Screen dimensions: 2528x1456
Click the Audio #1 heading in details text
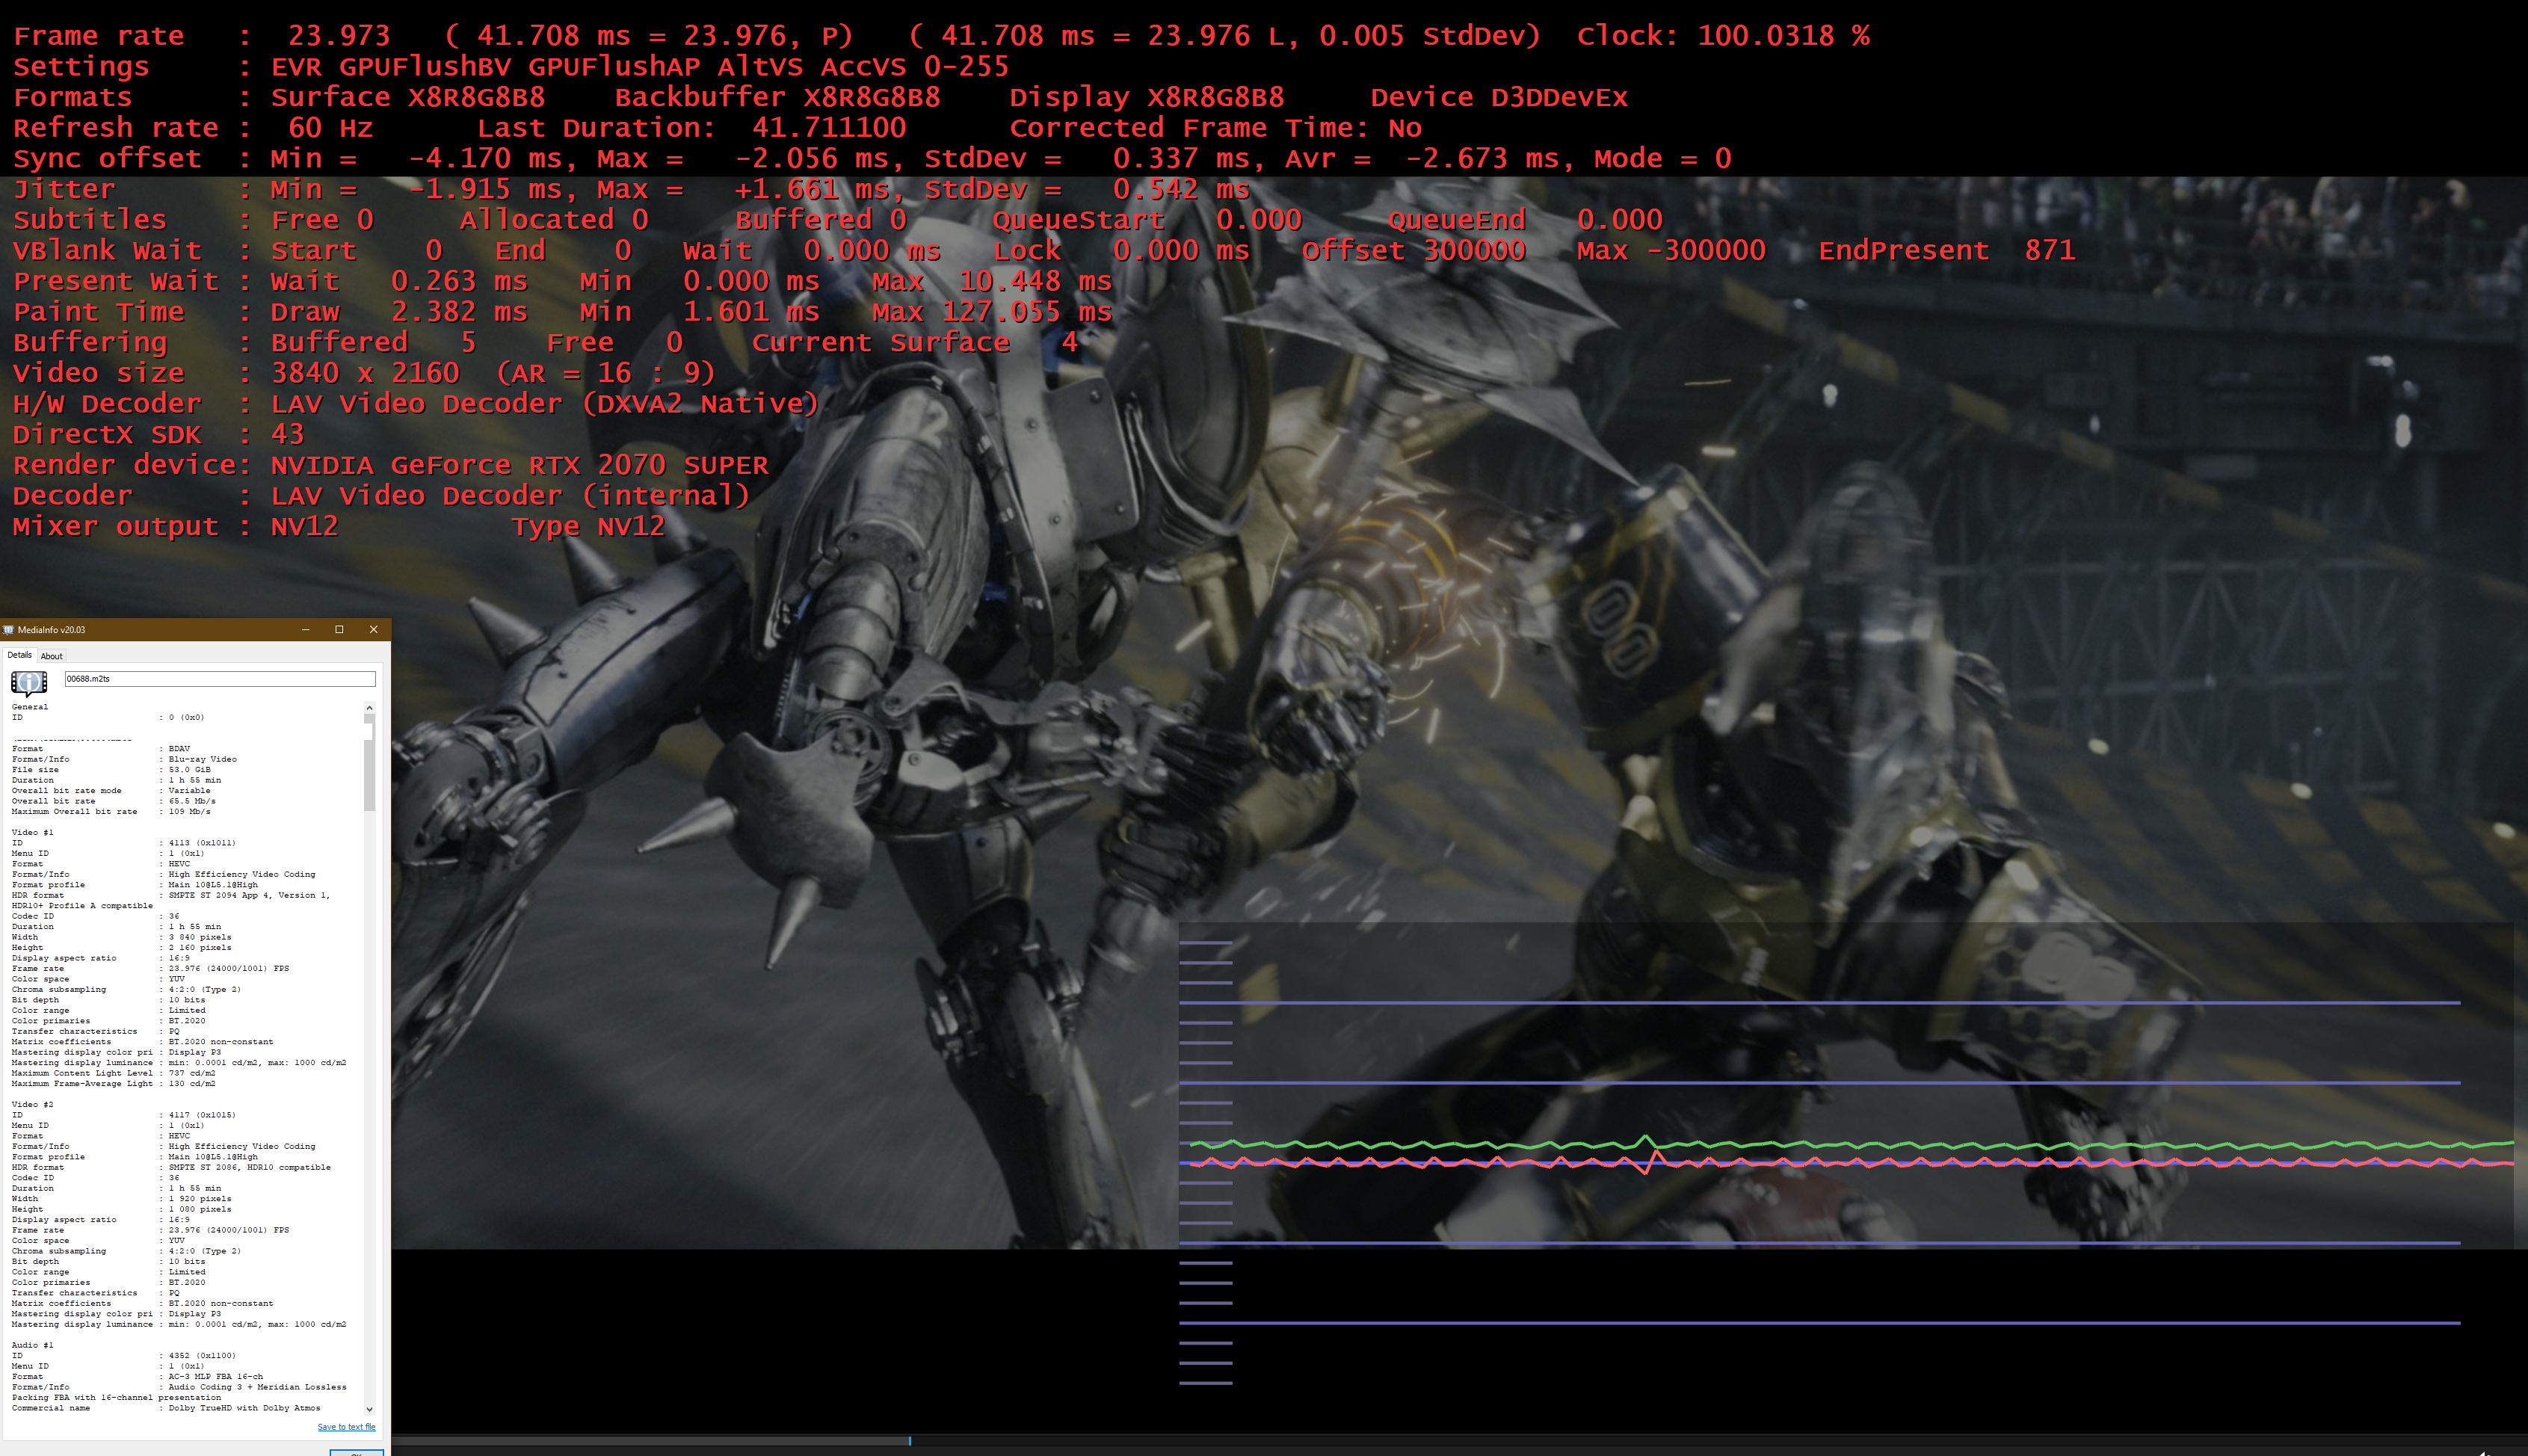point(32,1345)
